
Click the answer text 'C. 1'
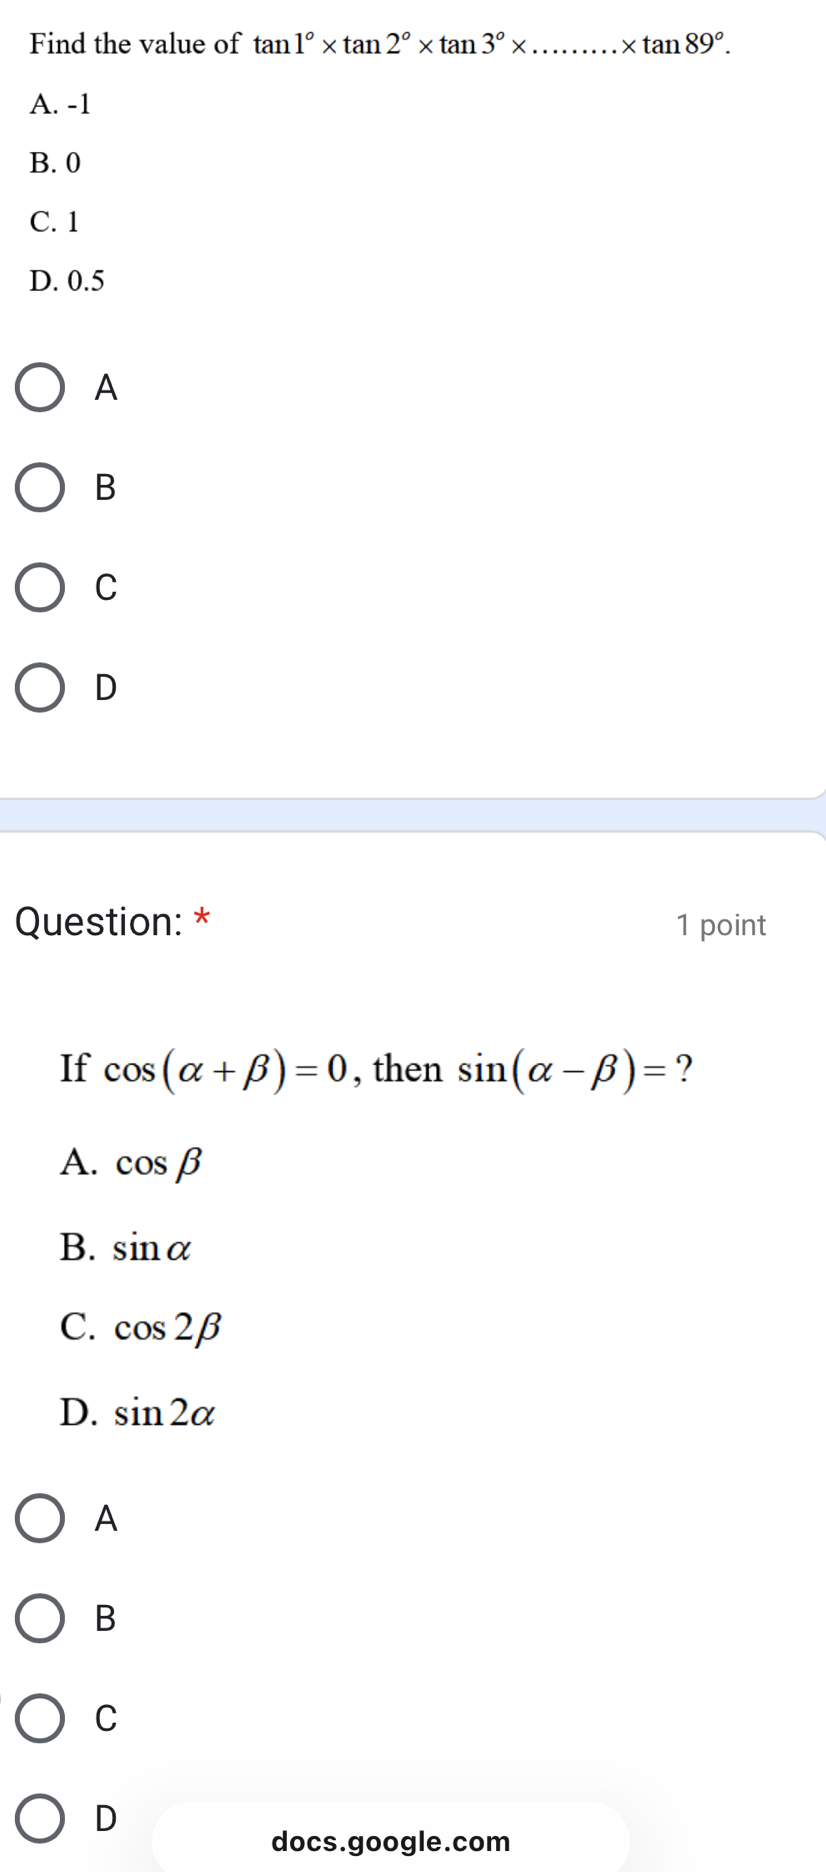coord(57,221)
